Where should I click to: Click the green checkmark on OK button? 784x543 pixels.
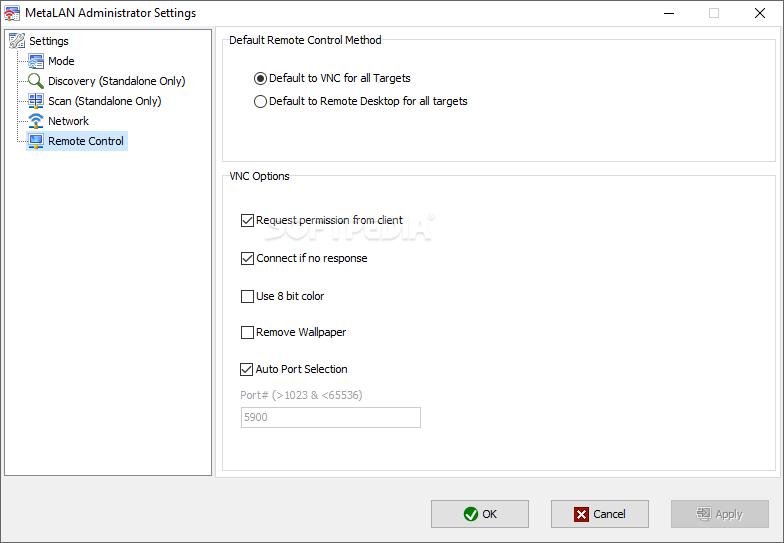[470, 514]
